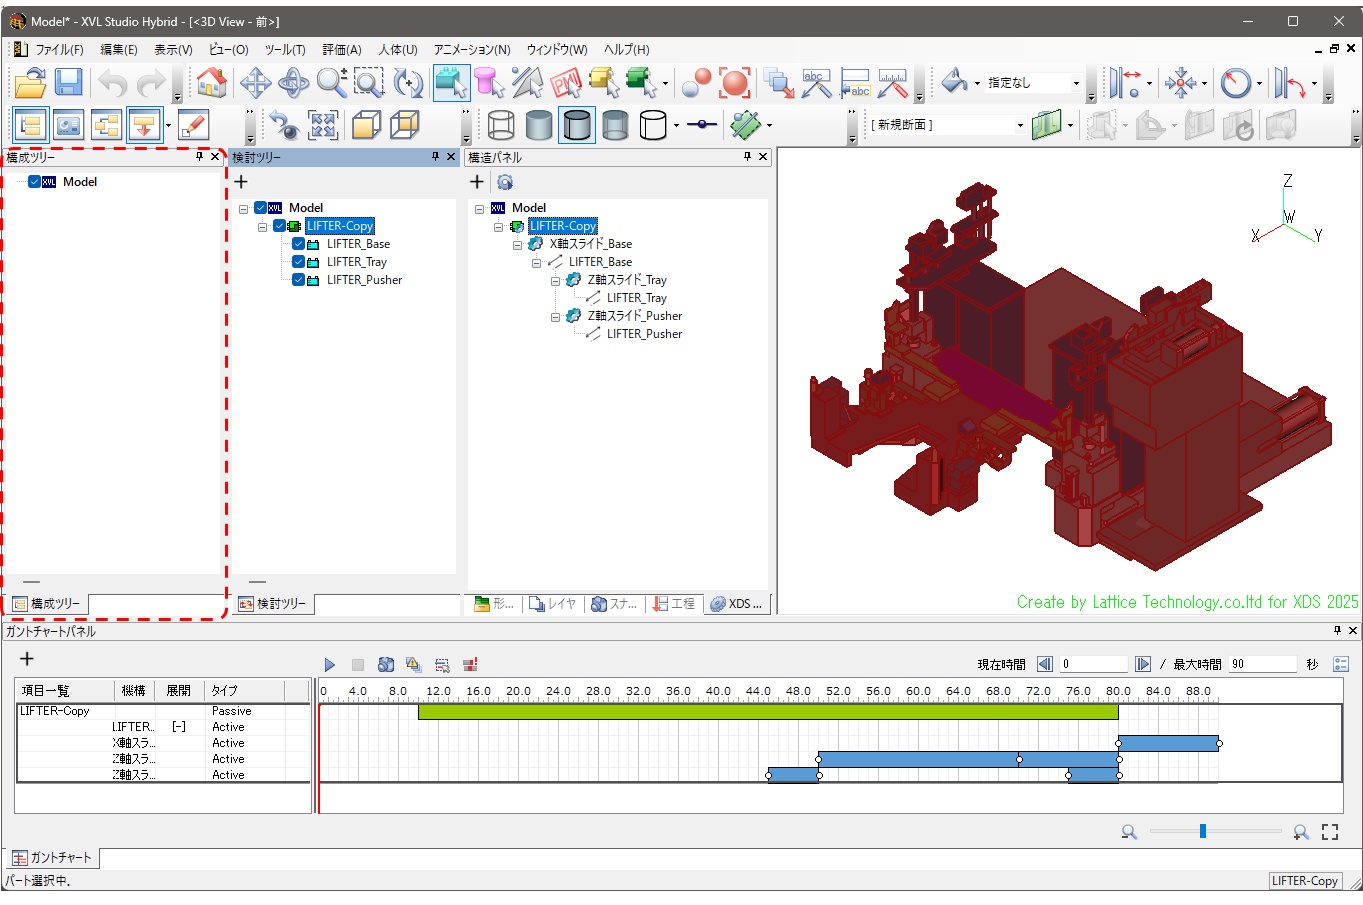
Task: Click the home view icon
Action: point(211,83)
